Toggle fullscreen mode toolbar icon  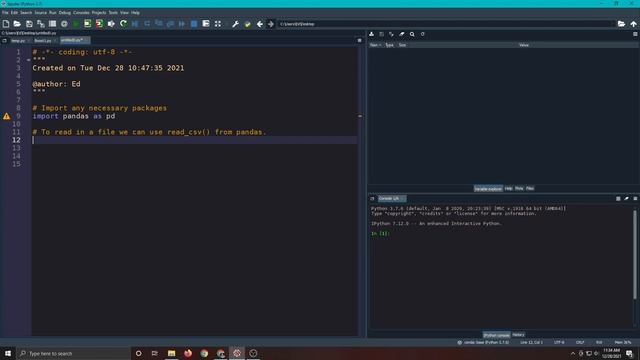click(218, 24)
